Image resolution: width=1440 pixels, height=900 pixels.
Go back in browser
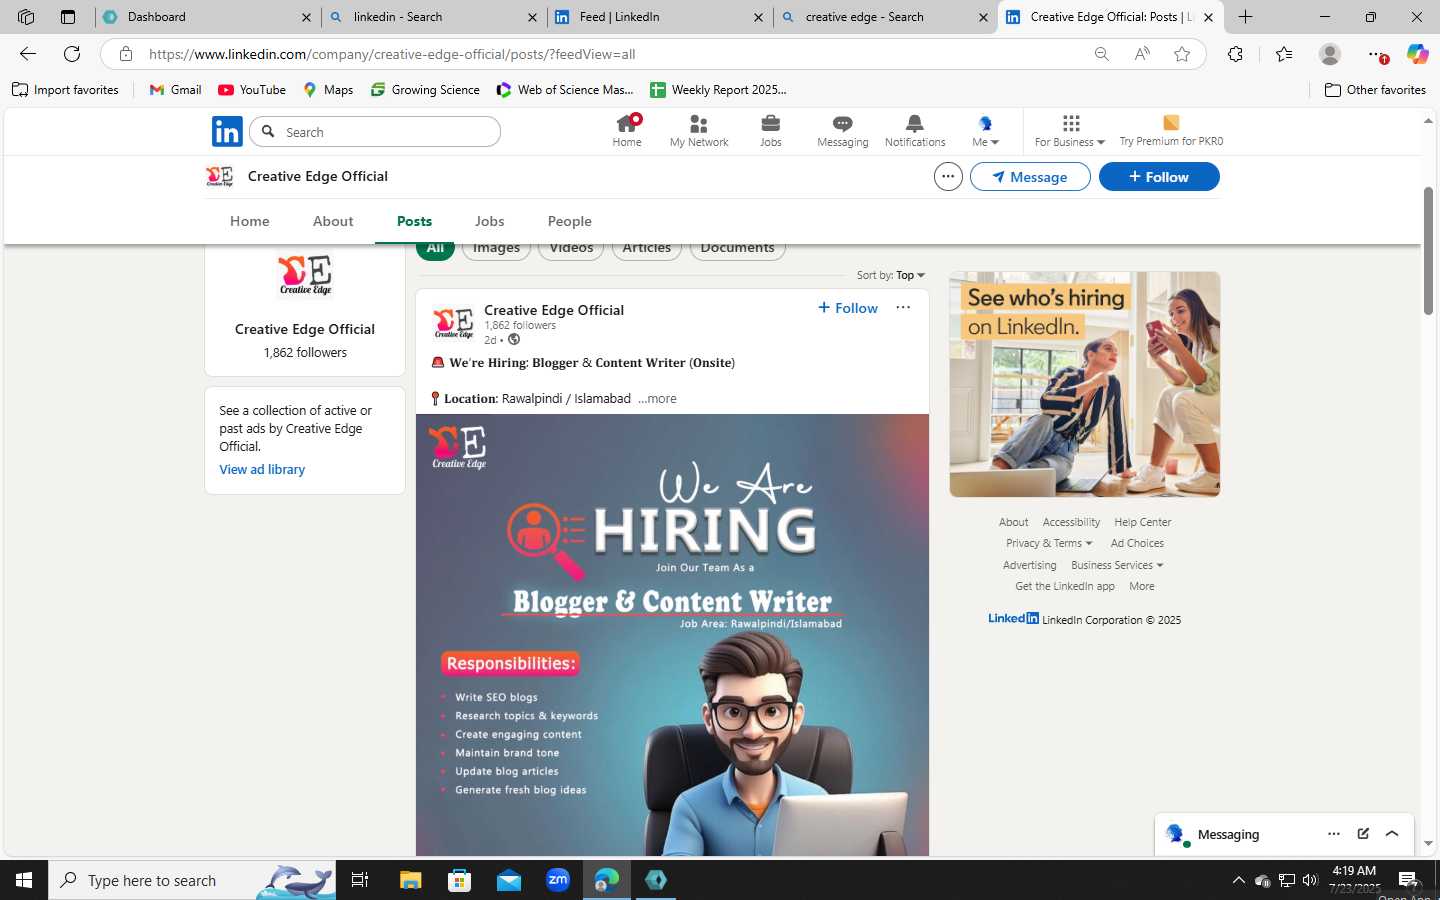coord(28,54)
